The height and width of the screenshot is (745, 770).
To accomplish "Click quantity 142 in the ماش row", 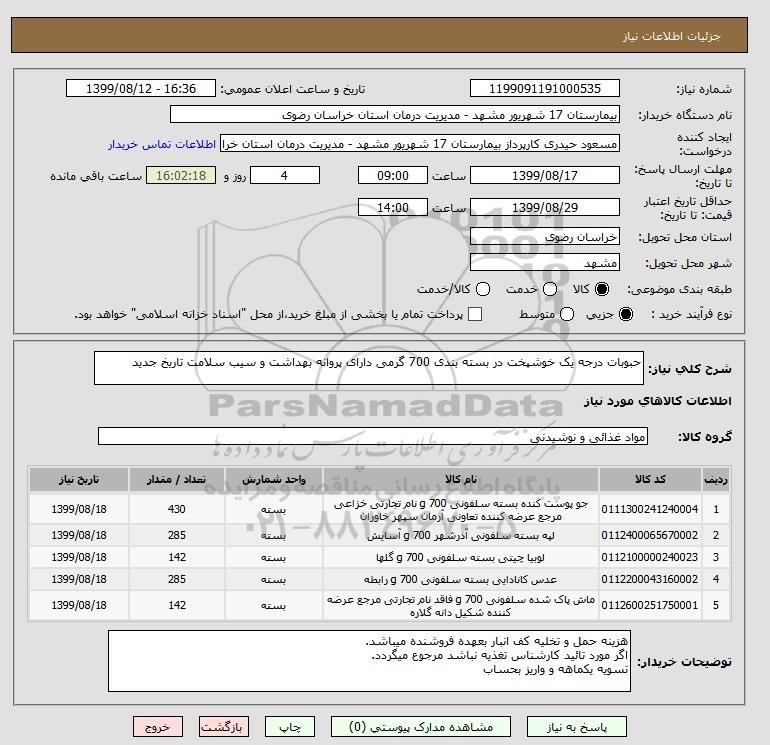I will 176,606.
